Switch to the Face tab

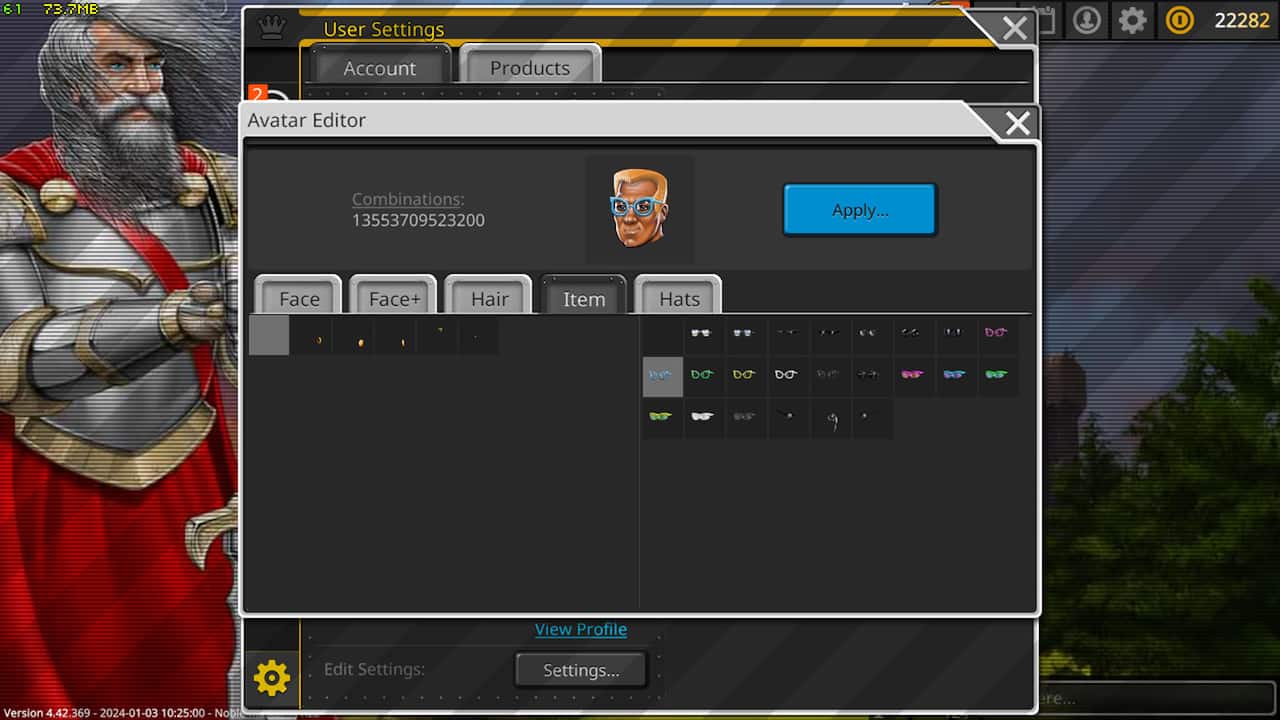click(299, 298)
